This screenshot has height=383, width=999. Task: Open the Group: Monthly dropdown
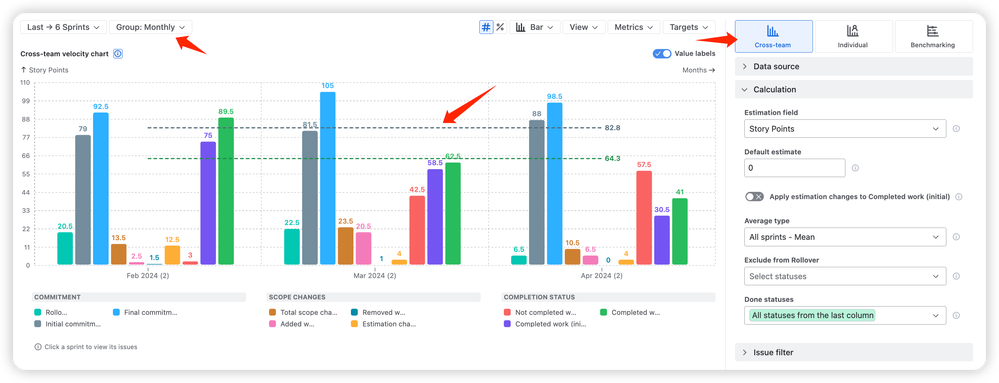point(150,27)
